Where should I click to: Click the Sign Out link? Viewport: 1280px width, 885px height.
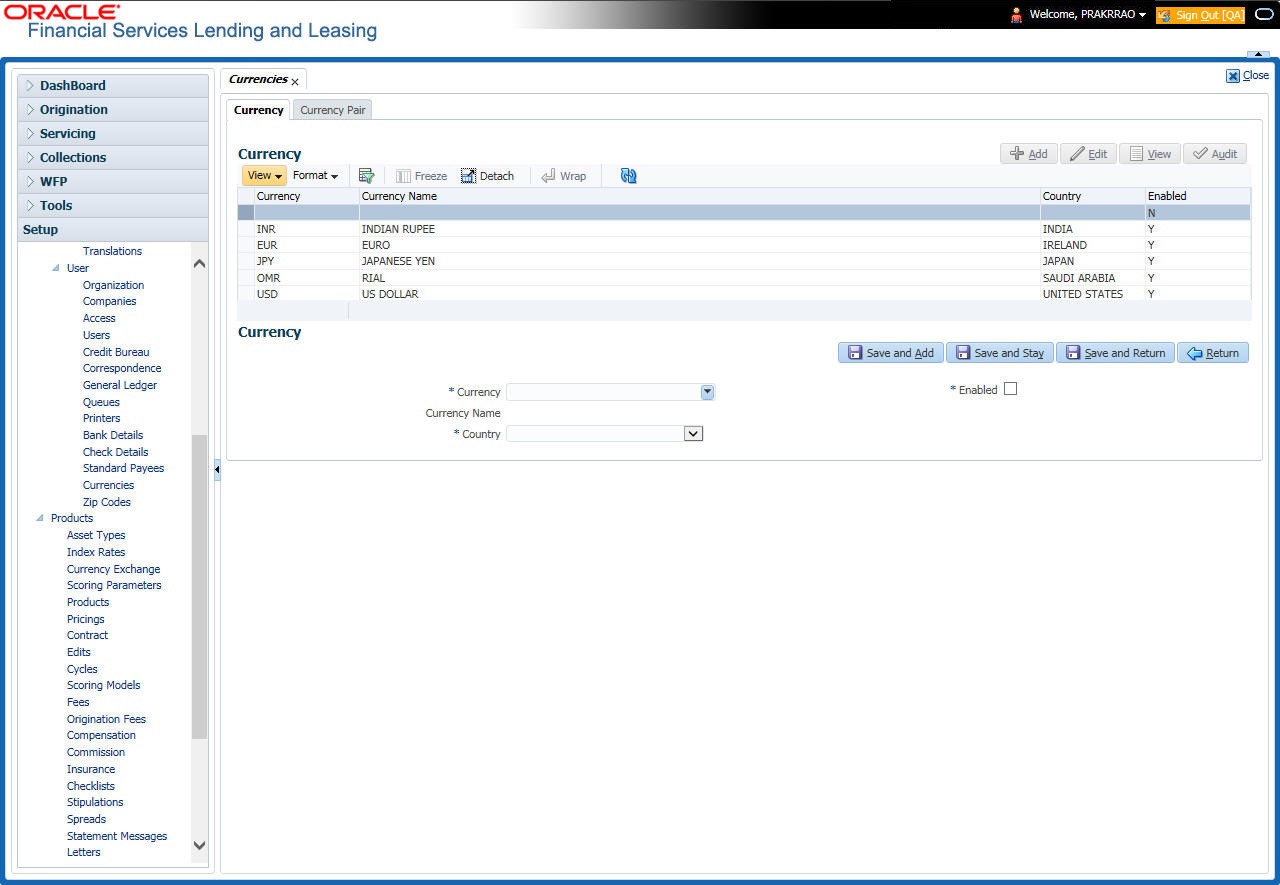pos(1200,15)
